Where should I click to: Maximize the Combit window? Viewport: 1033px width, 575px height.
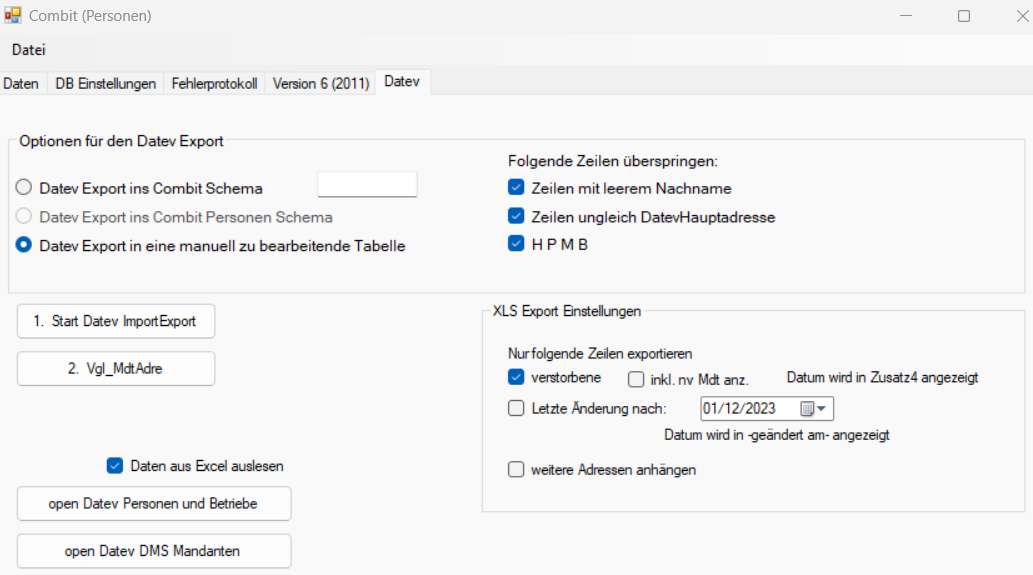(x=964, y=16)
